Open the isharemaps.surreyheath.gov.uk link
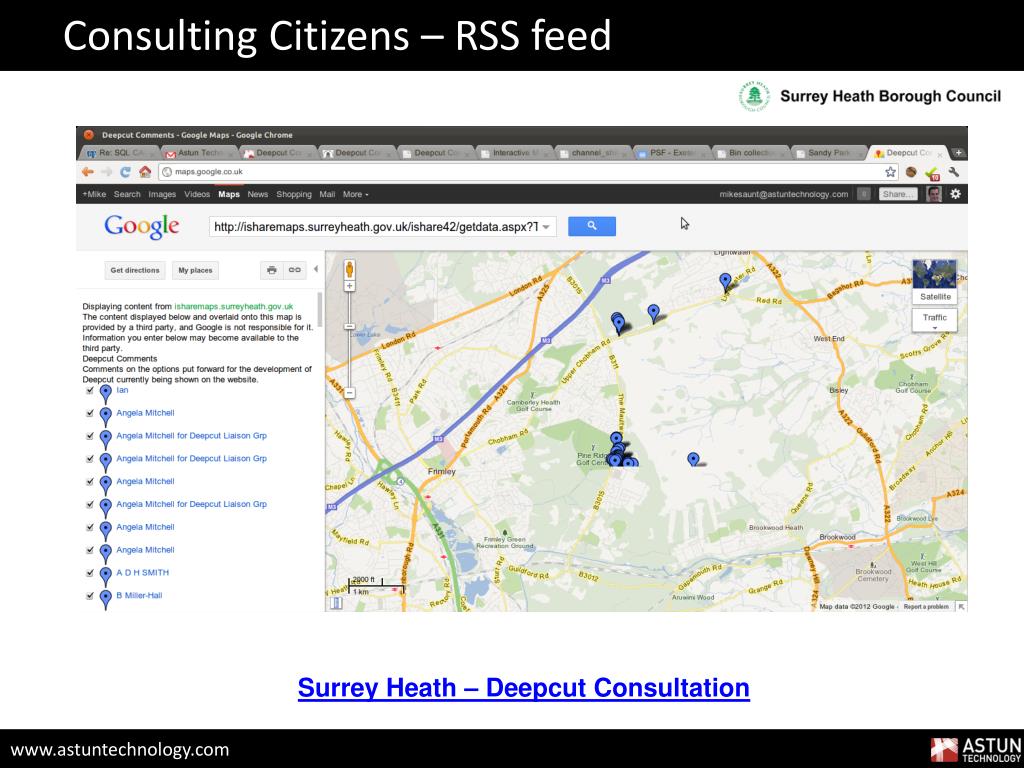This screenshot has height=768, width=1024. [x=234, y=306]
